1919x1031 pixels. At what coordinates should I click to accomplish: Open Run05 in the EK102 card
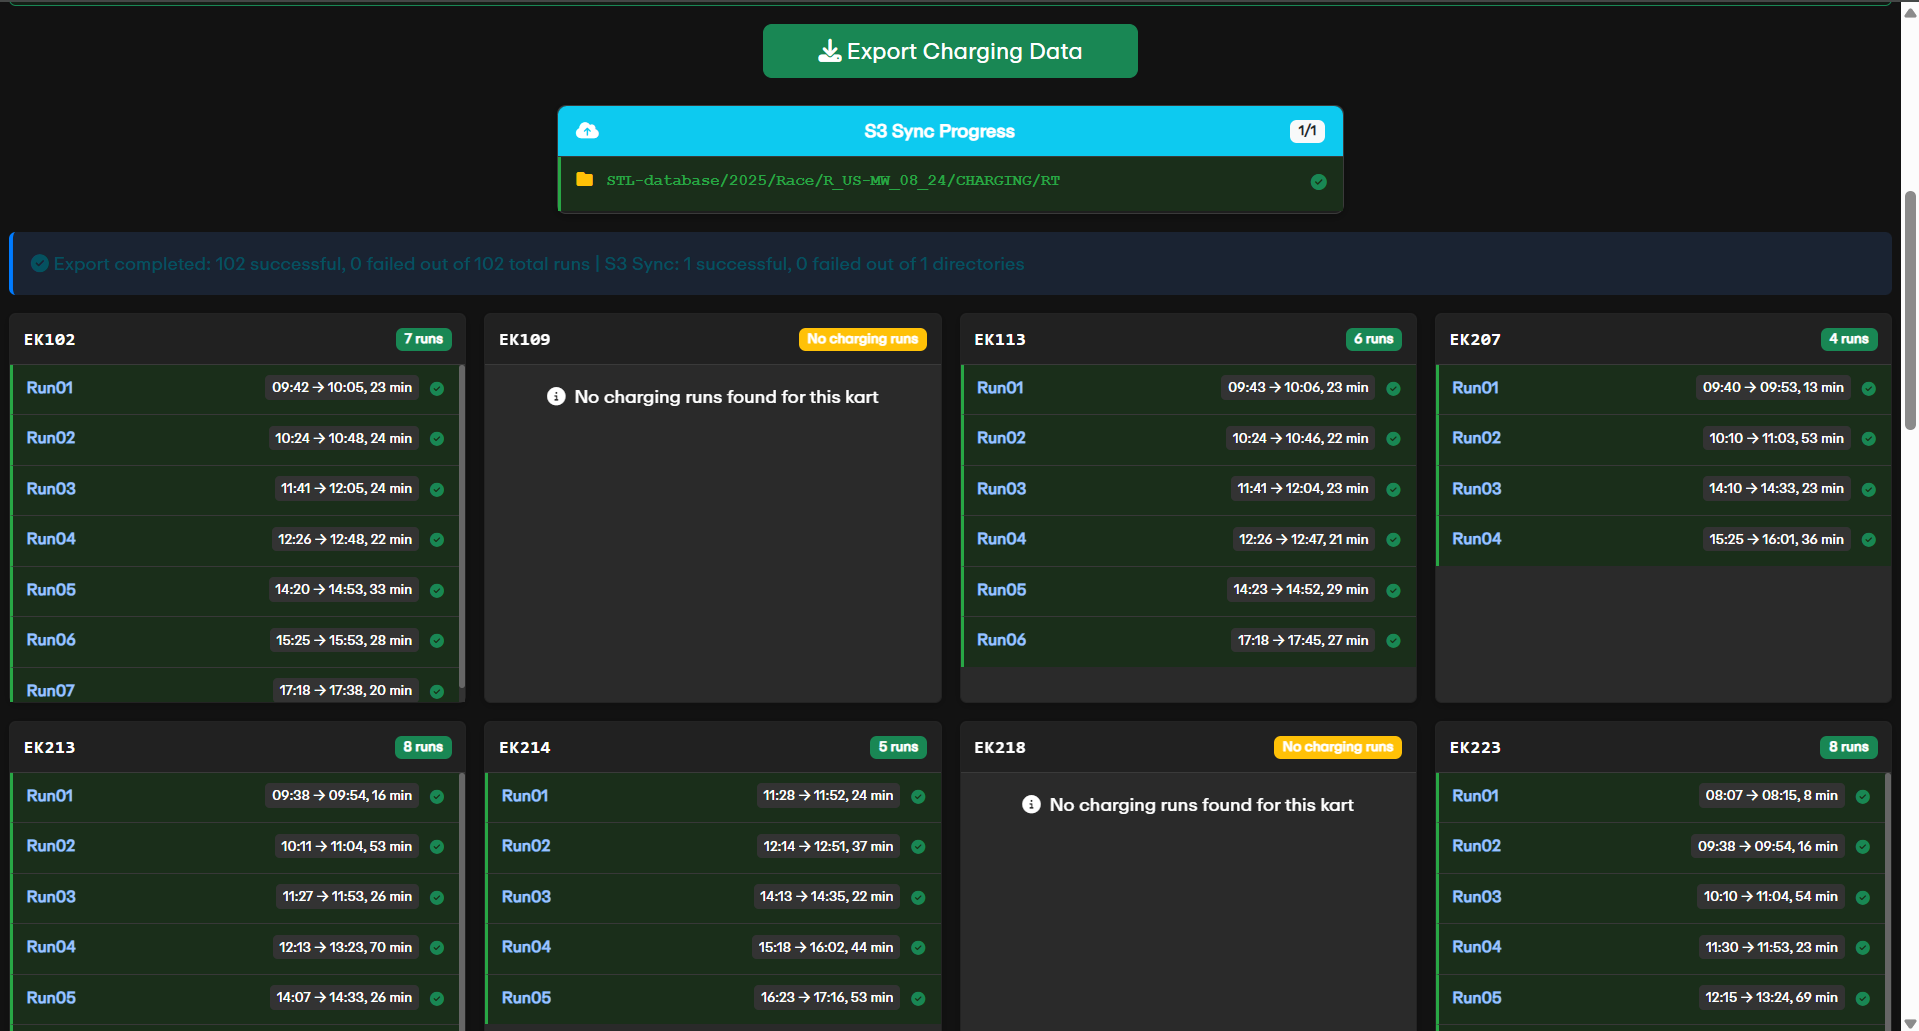pyautogui.click(x=51, y=590)
